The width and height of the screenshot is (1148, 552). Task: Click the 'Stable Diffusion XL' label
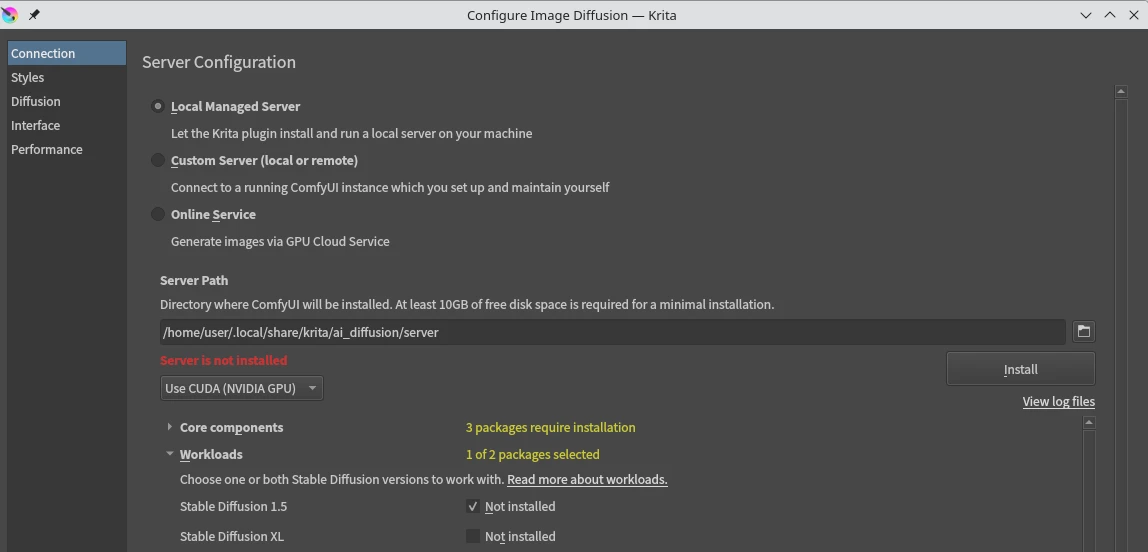pyautogui.click(x=232, y=537)
